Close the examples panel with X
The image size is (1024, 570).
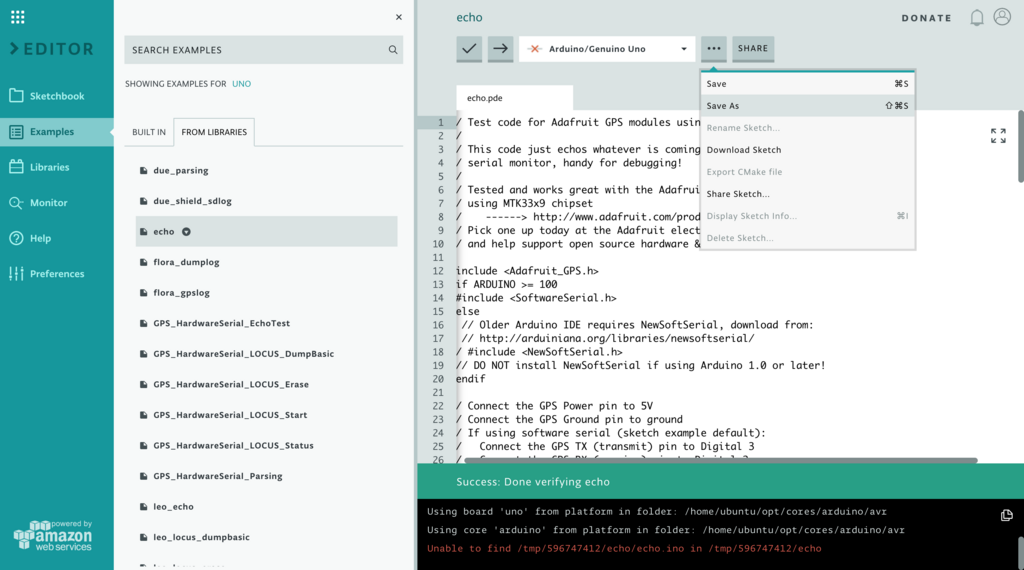[398, 18]
